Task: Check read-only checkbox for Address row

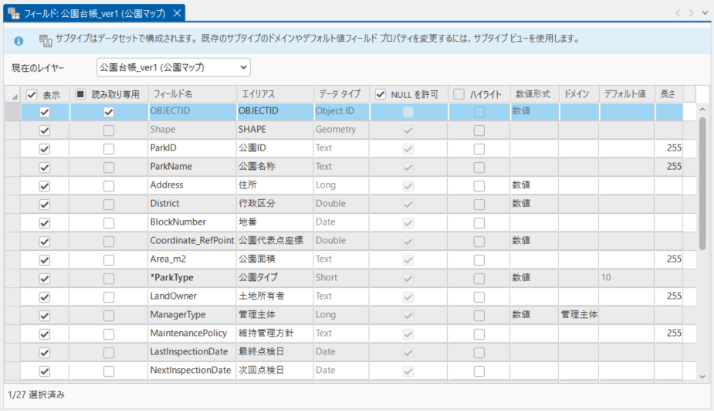Action: (x=108, y=185)
